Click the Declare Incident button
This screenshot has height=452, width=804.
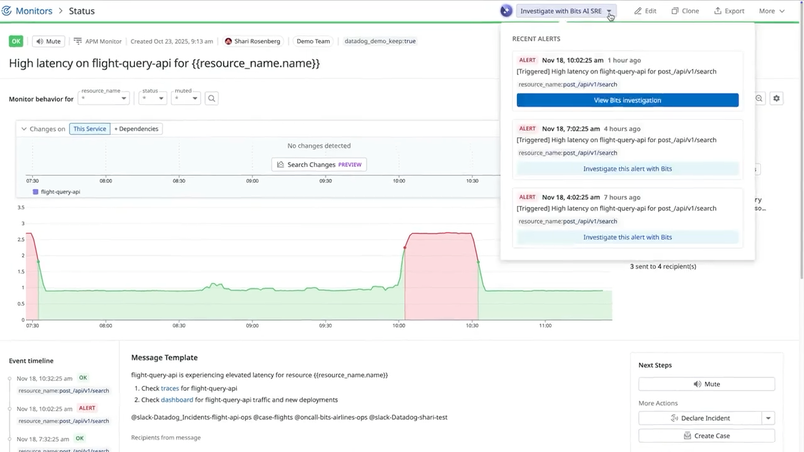click(700, 418)
